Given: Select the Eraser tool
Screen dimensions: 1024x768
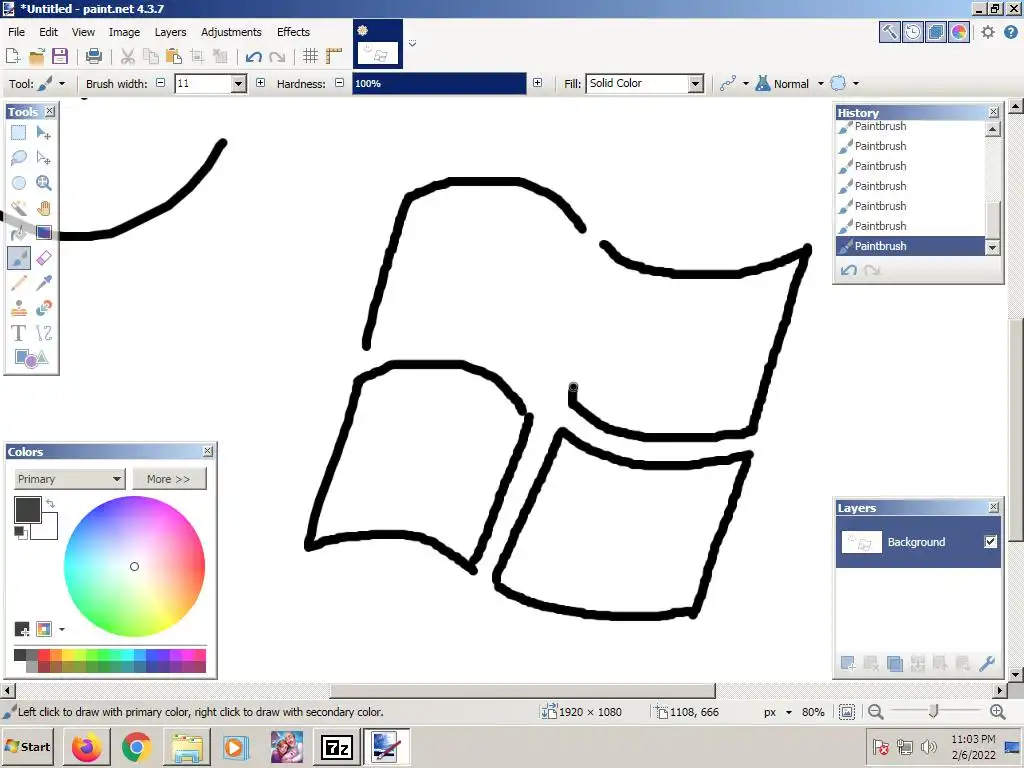Looking at the screenshot, I should pyautogui.click(x=44, y=258).
